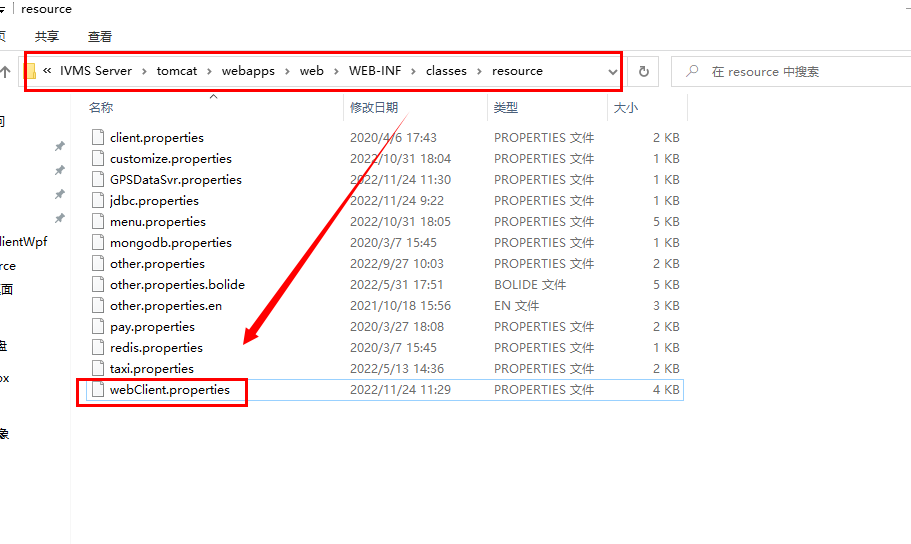The image size is (911, 544).
Task: Go to classes folder in breadcrumb
Action: tap(446, 71)
